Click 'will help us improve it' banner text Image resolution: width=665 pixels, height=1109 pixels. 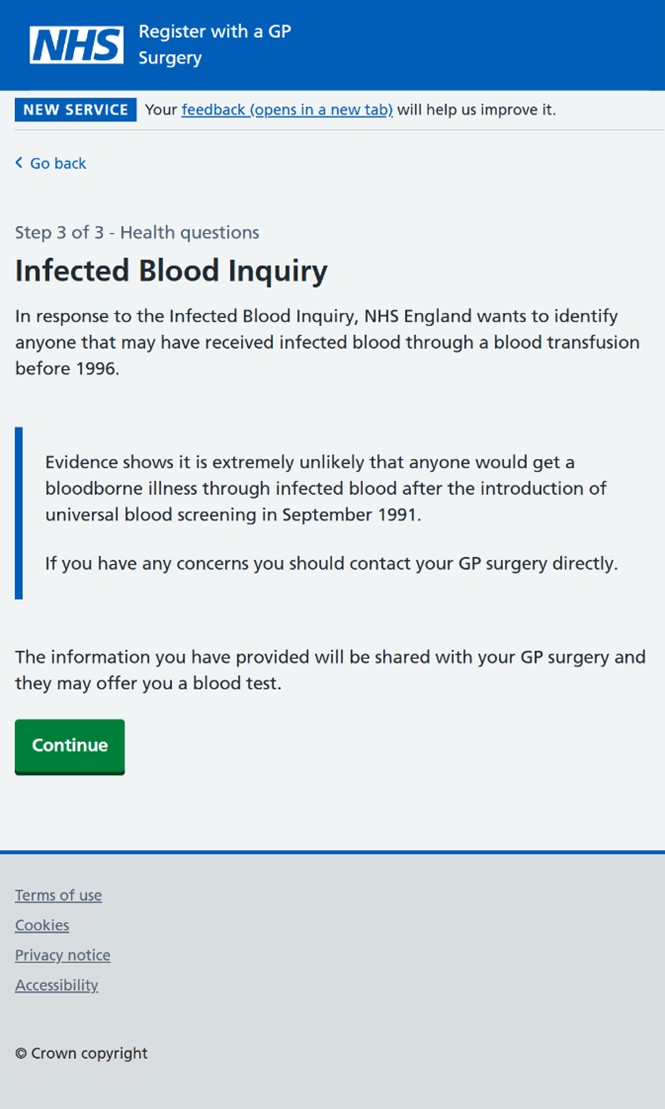pyautogui.click(x=476, y=110)
